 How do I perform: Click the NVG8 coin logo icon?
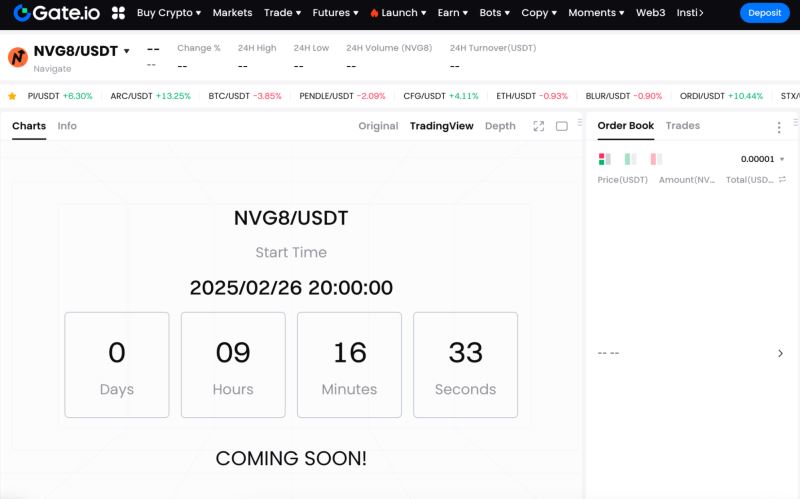17,57
